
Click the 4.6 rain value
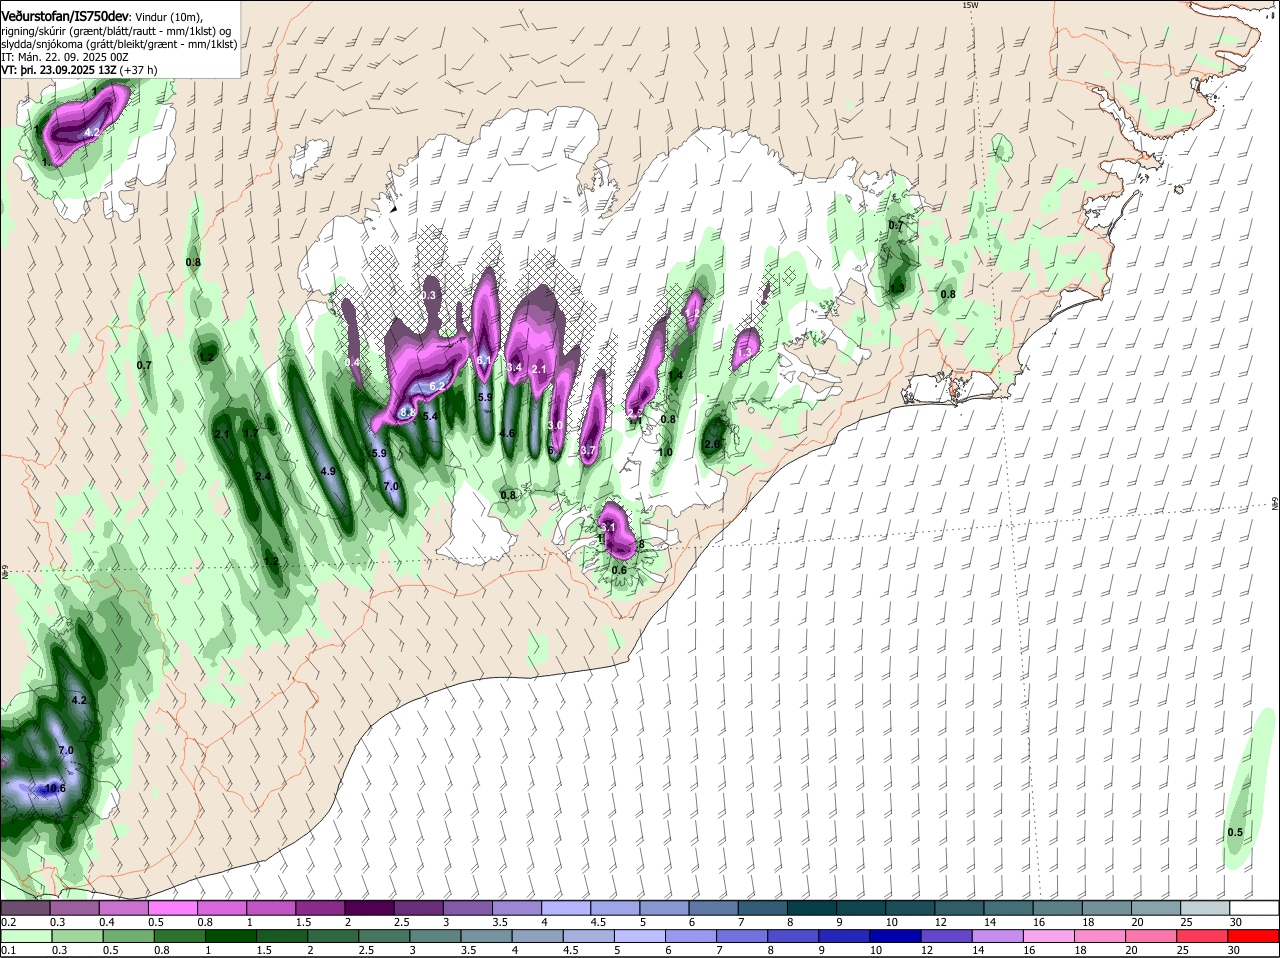coord(507,433)
